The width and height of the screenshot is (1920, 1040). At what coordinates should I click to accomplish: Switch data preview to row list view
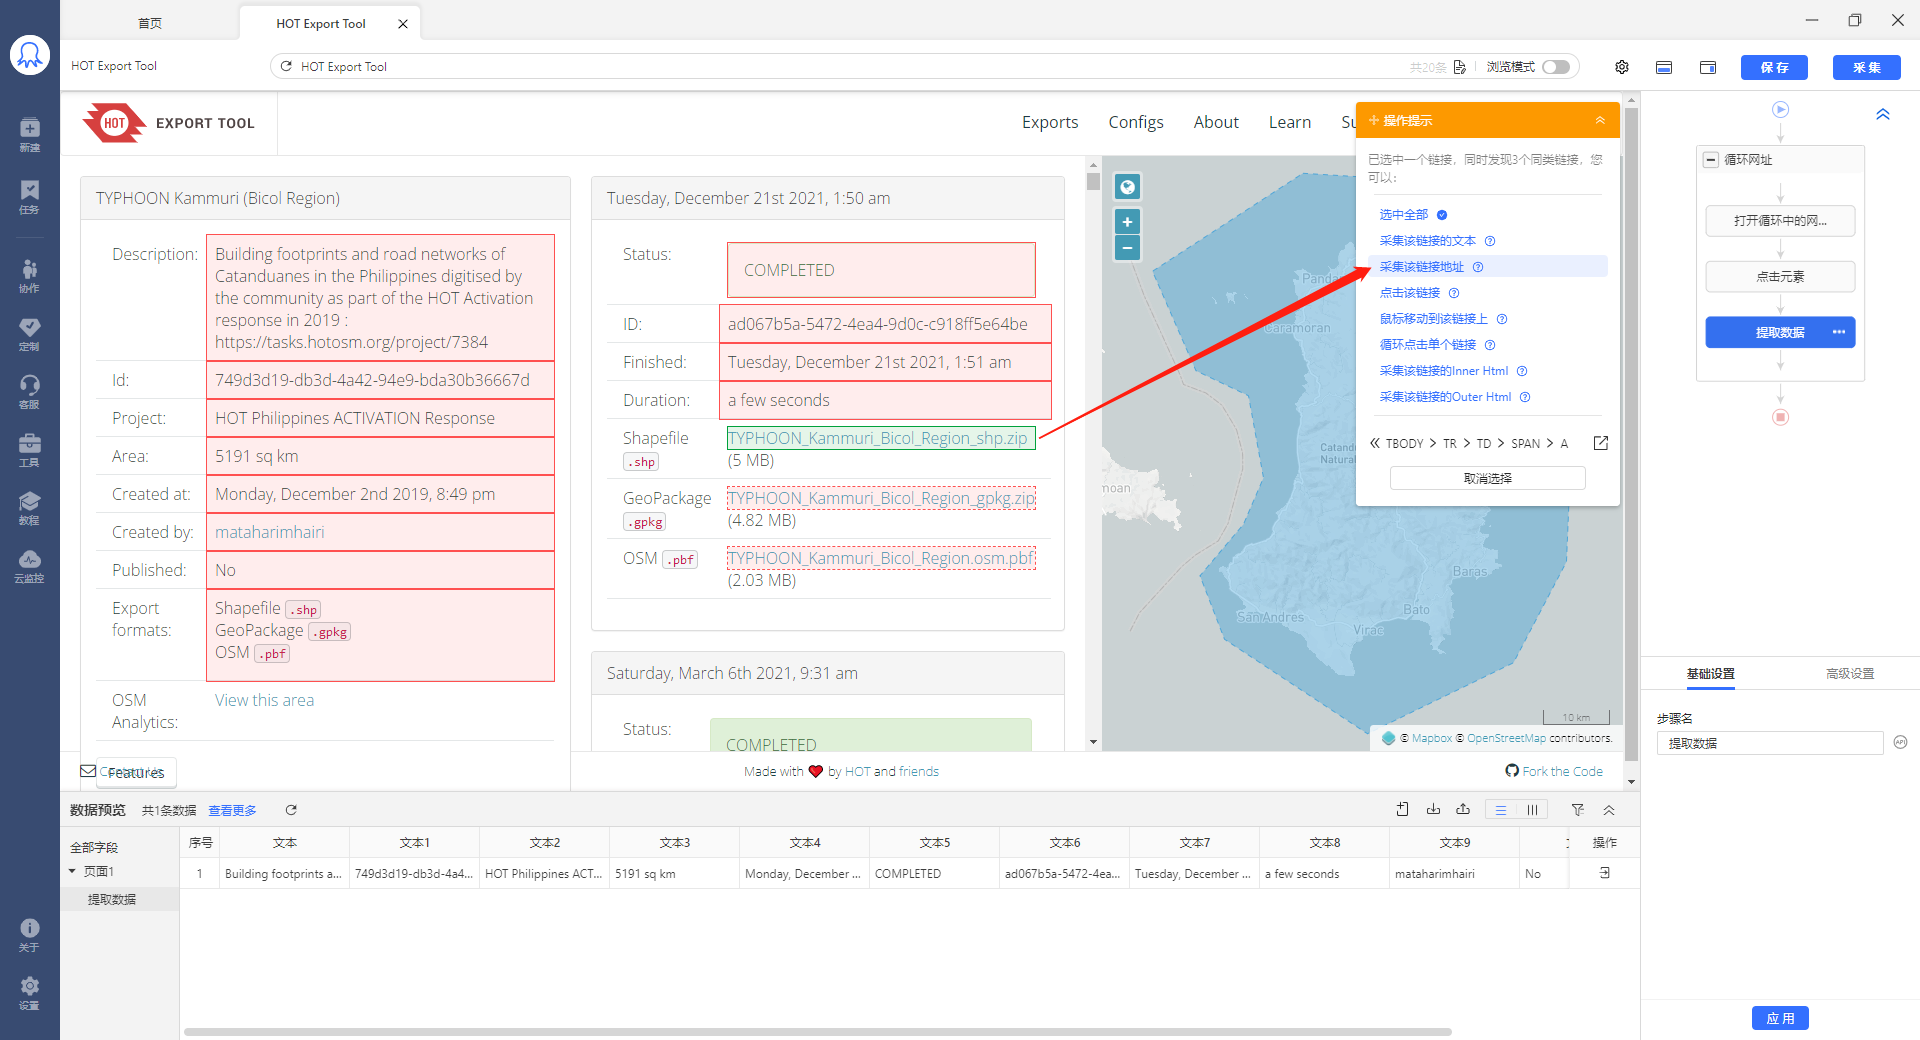(x=1500, y=810)
